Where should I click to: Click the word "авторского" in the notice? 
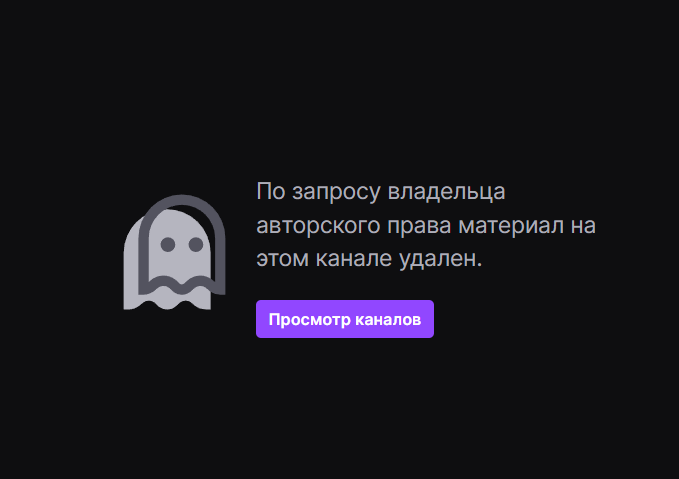[x=318, y=226]
